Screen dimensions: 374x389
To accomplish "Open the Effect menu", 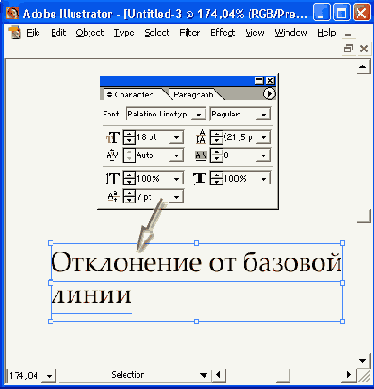I will coord(222,33).
